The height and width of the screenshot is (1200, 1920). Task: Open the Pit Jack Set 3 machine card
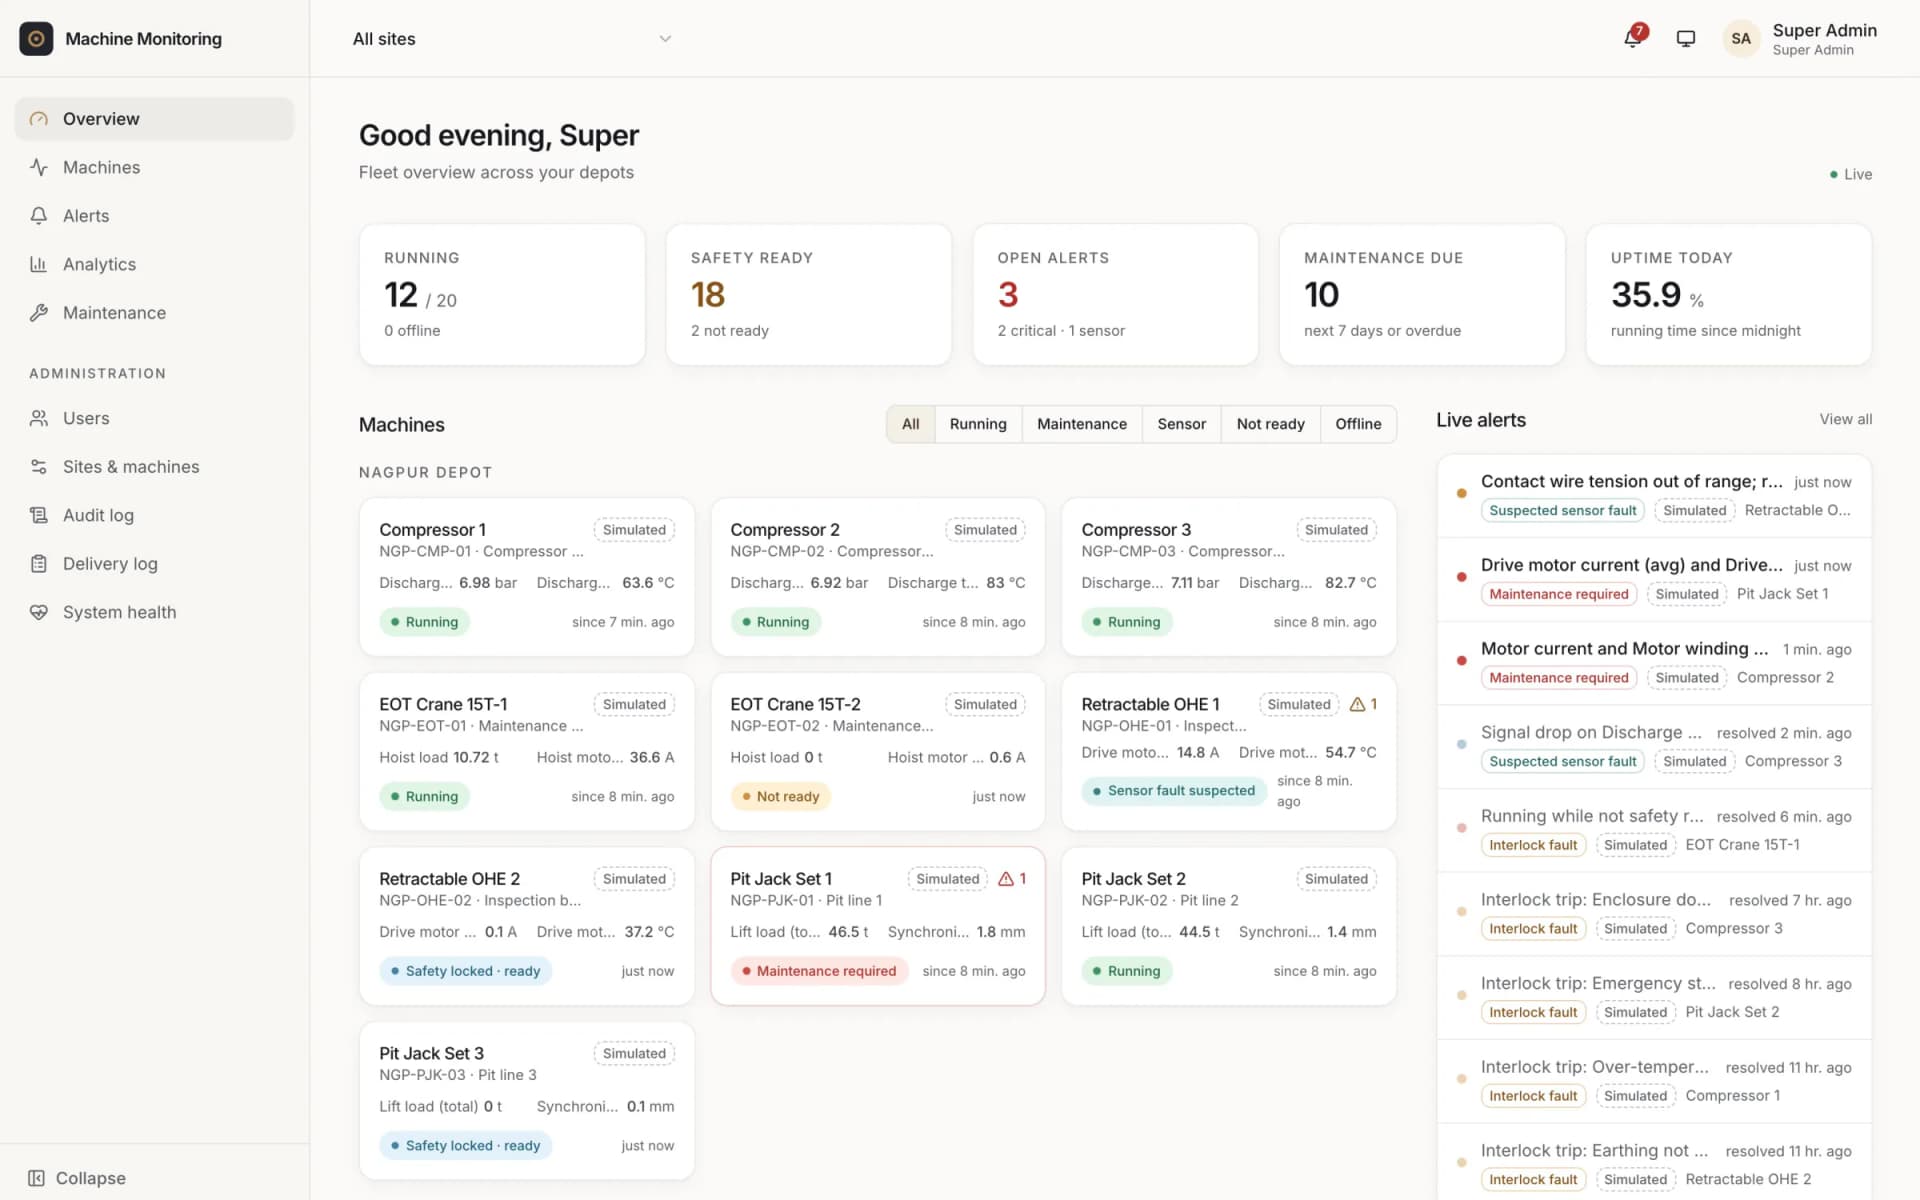tap(527, 1101)
